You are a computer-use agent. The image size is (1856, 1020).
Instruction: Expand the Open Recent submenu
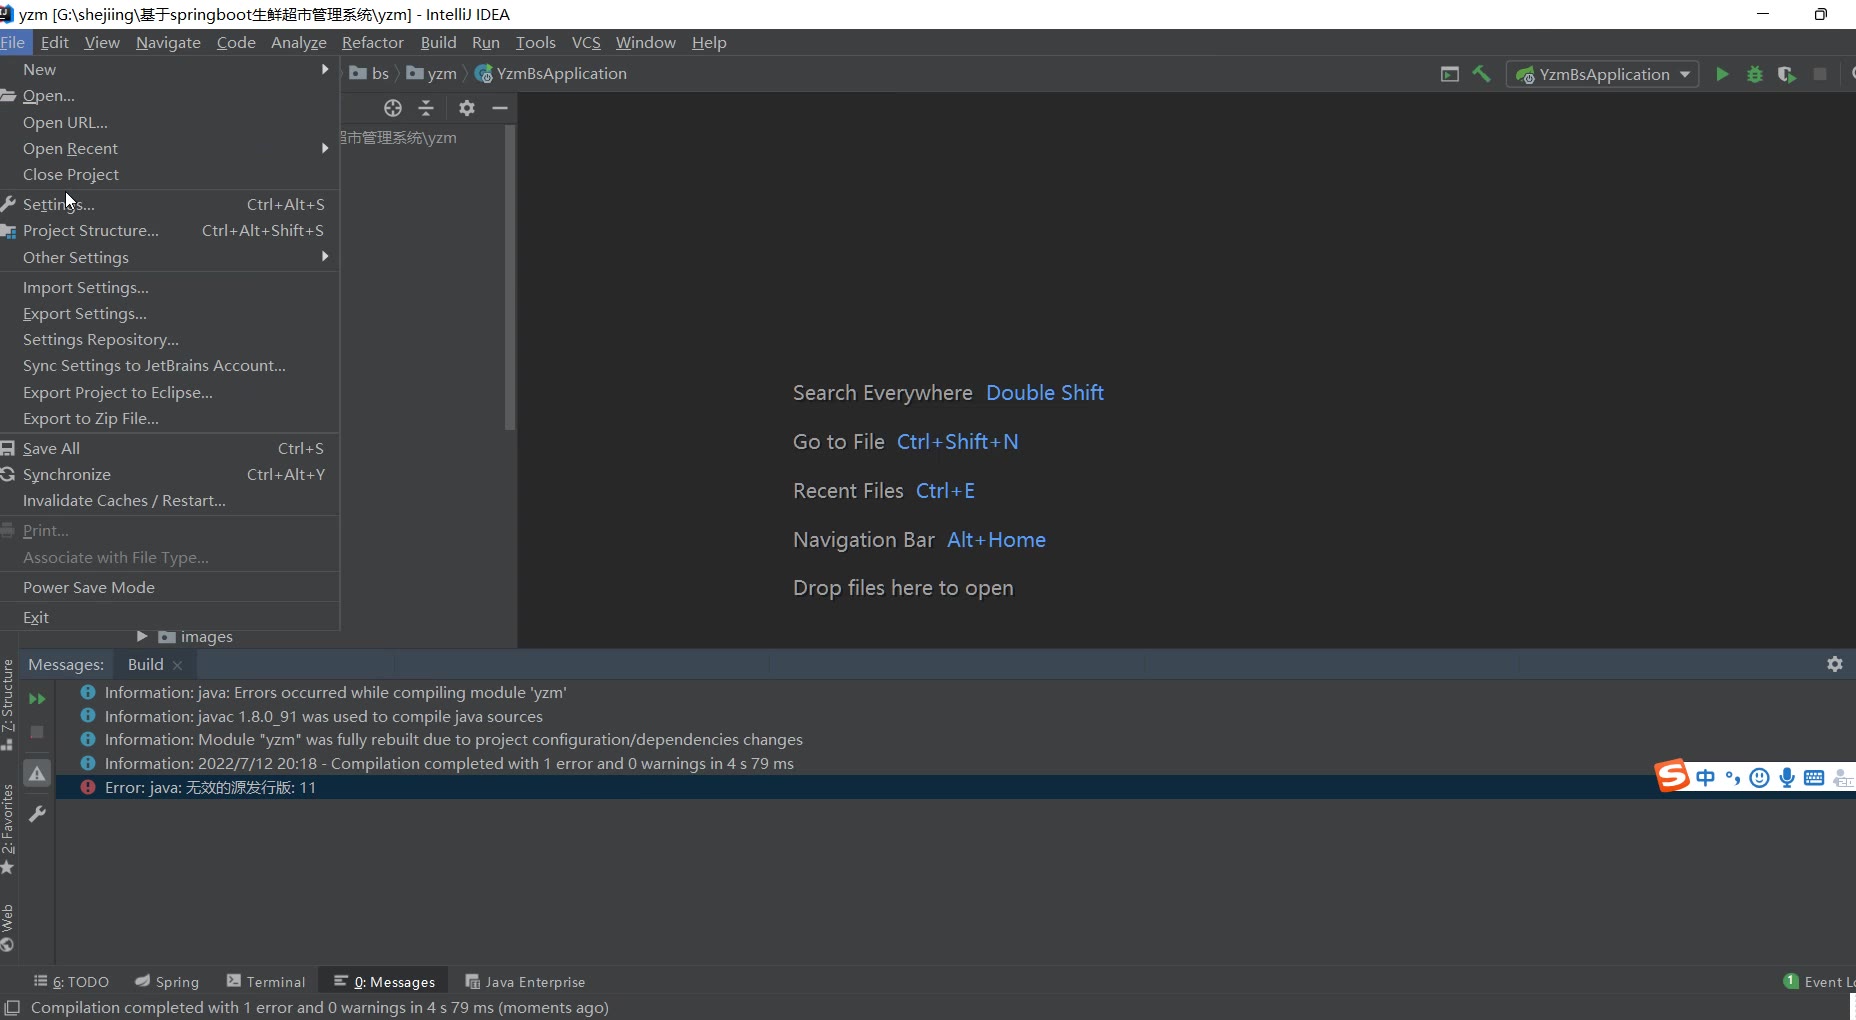[170, 148]
